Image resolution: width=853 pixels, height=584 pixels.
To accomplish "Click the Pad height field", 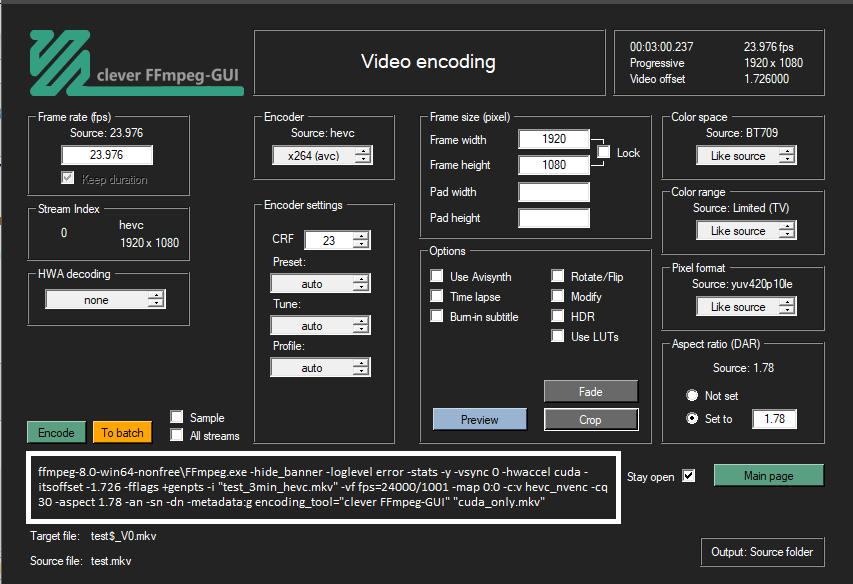I will pos(554,218).
